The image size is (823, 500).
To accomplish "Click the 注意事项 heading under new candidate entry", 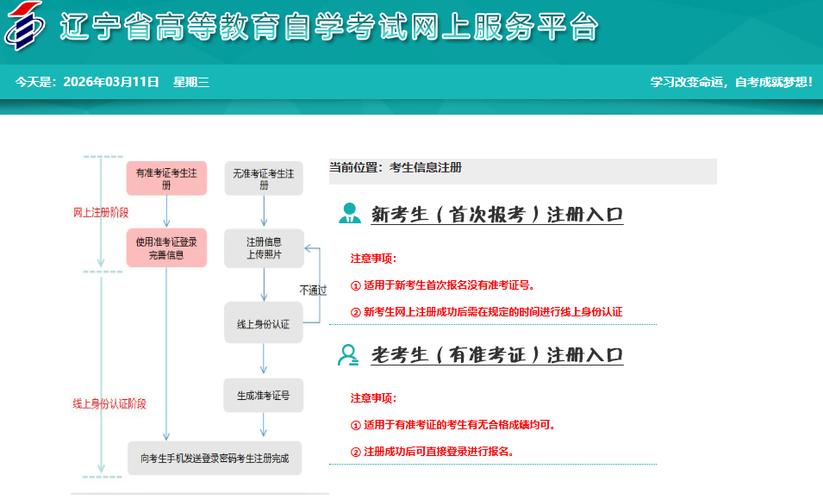I will 373,259.
